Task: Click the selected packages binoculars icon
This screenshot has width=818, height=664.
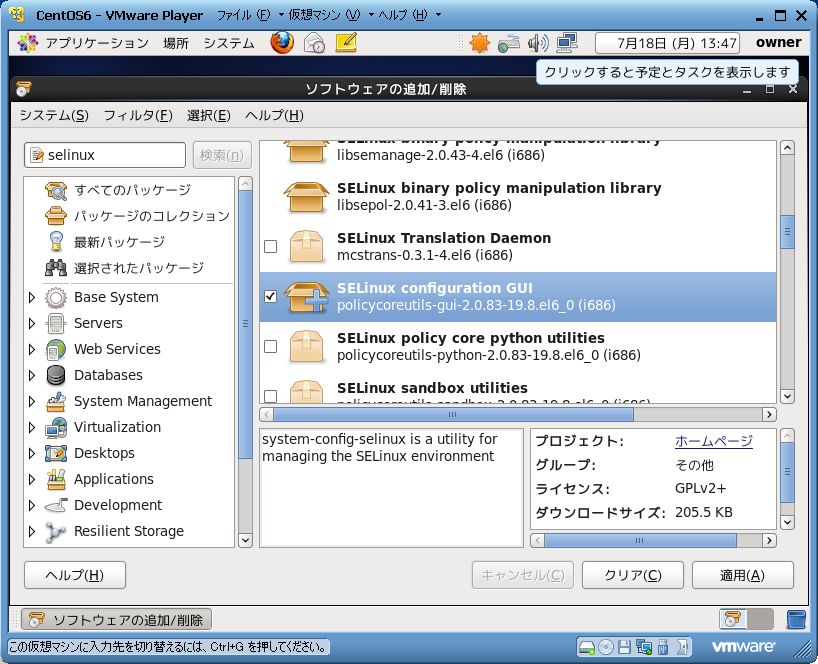Action: pyautogui.click(x=56, y=268)
